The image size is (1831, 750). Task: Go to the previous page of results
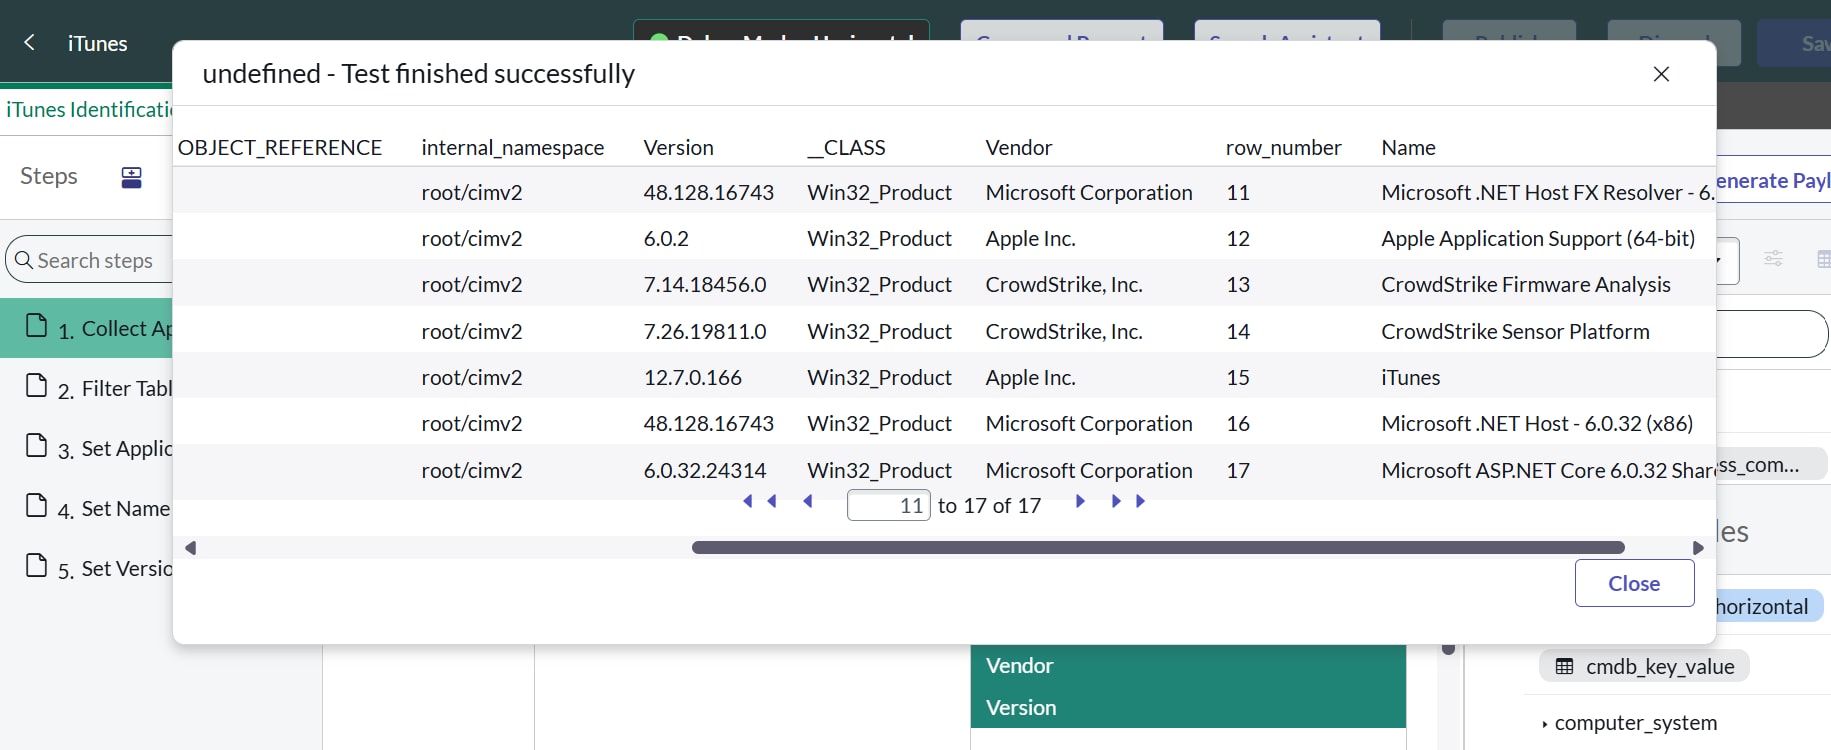coord(808,501)
